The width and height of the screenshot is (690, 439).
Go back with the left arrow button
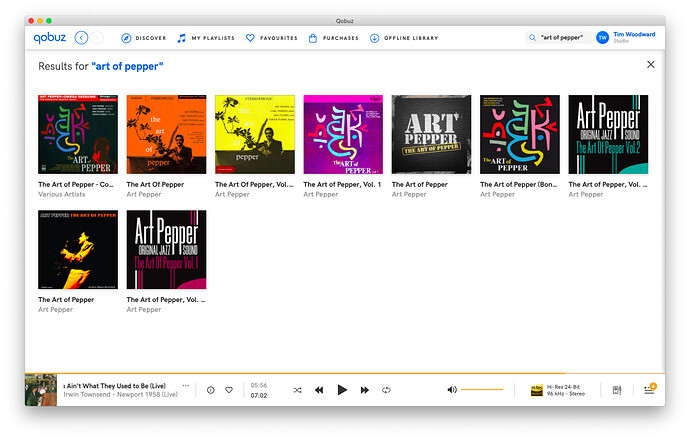[81, 38]
